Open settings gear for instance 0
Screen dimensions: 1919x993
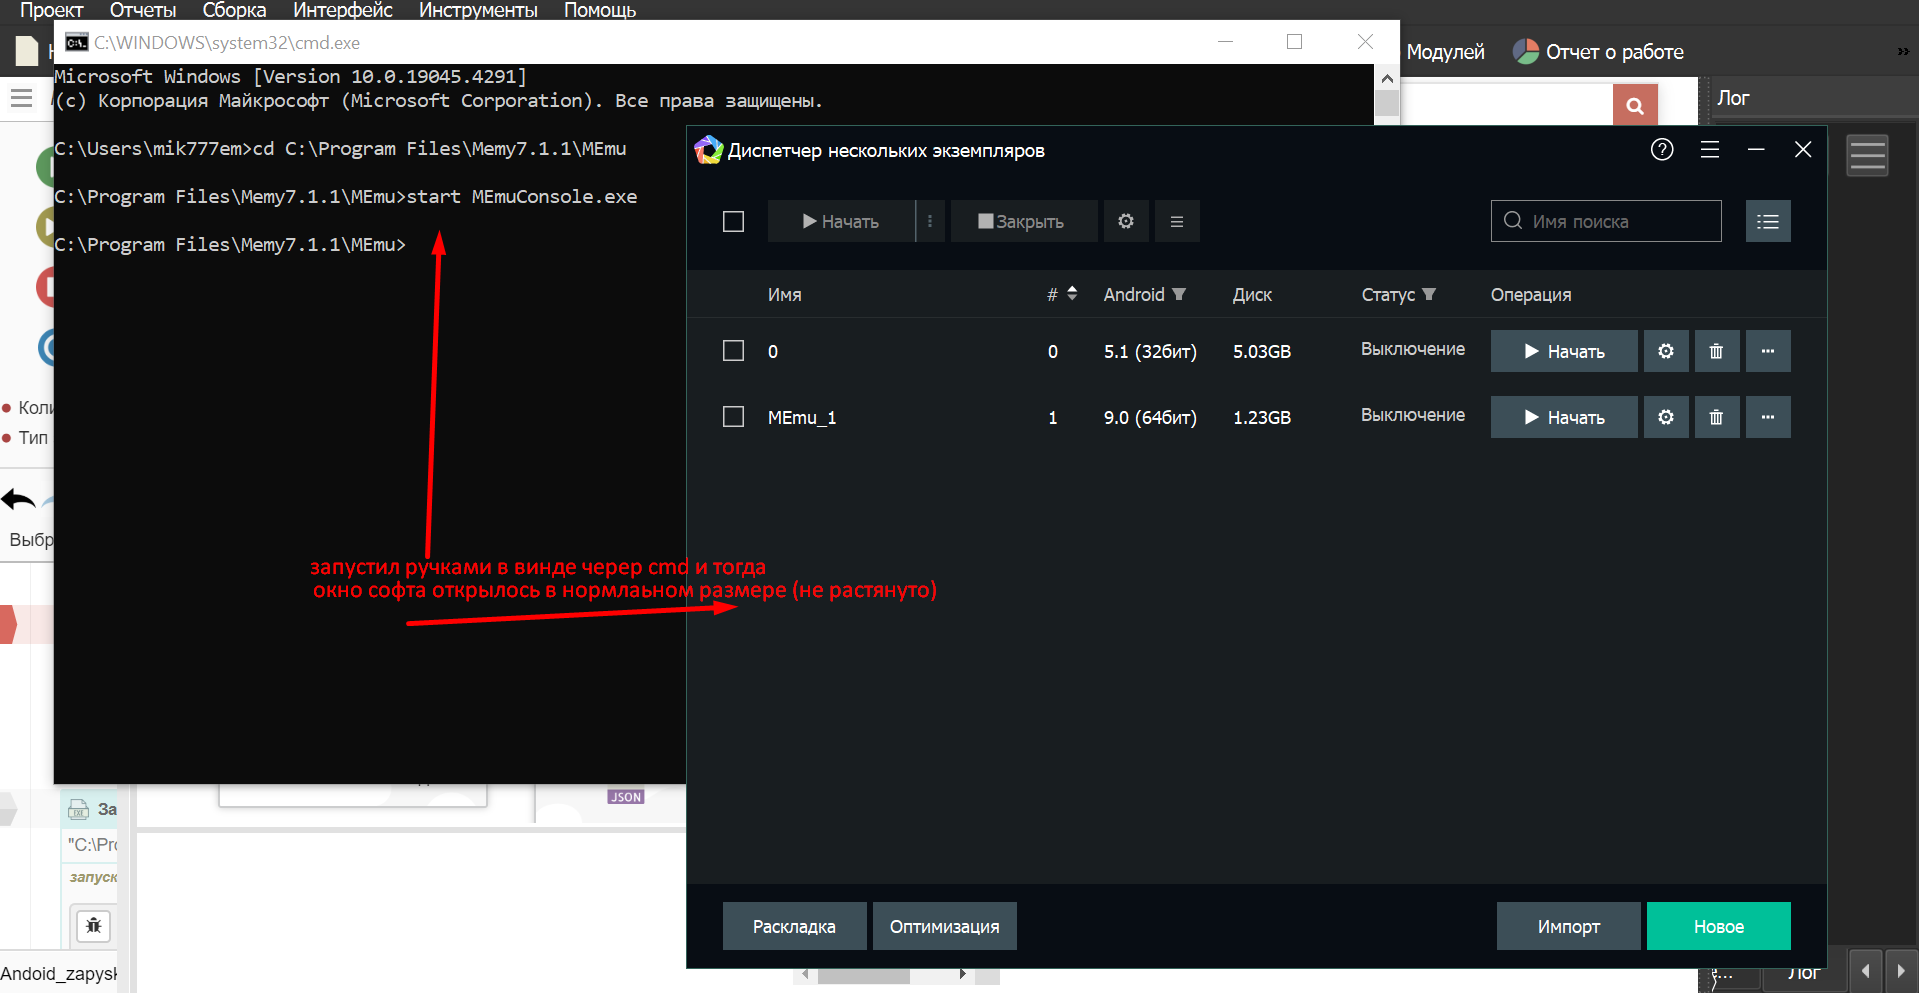[x=1665, y=351]
